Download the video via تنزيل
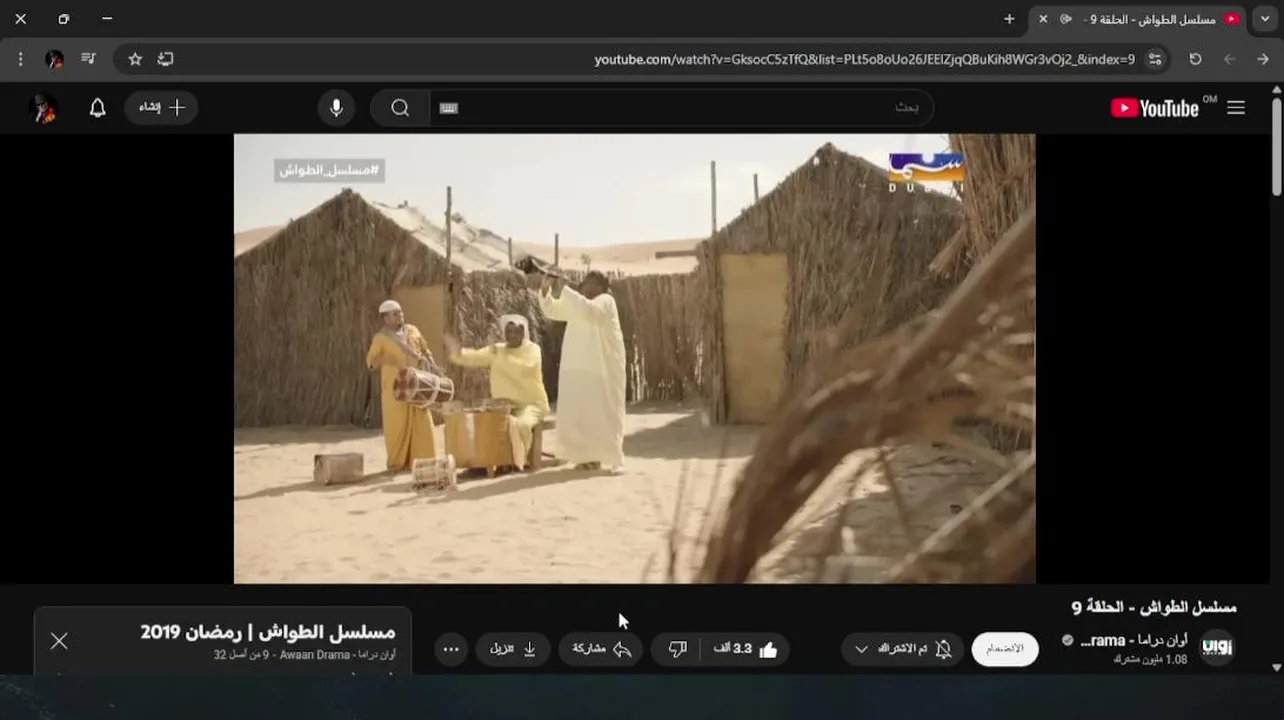The height and width of the screenshot is (720, 1284). tap(513, 649)
